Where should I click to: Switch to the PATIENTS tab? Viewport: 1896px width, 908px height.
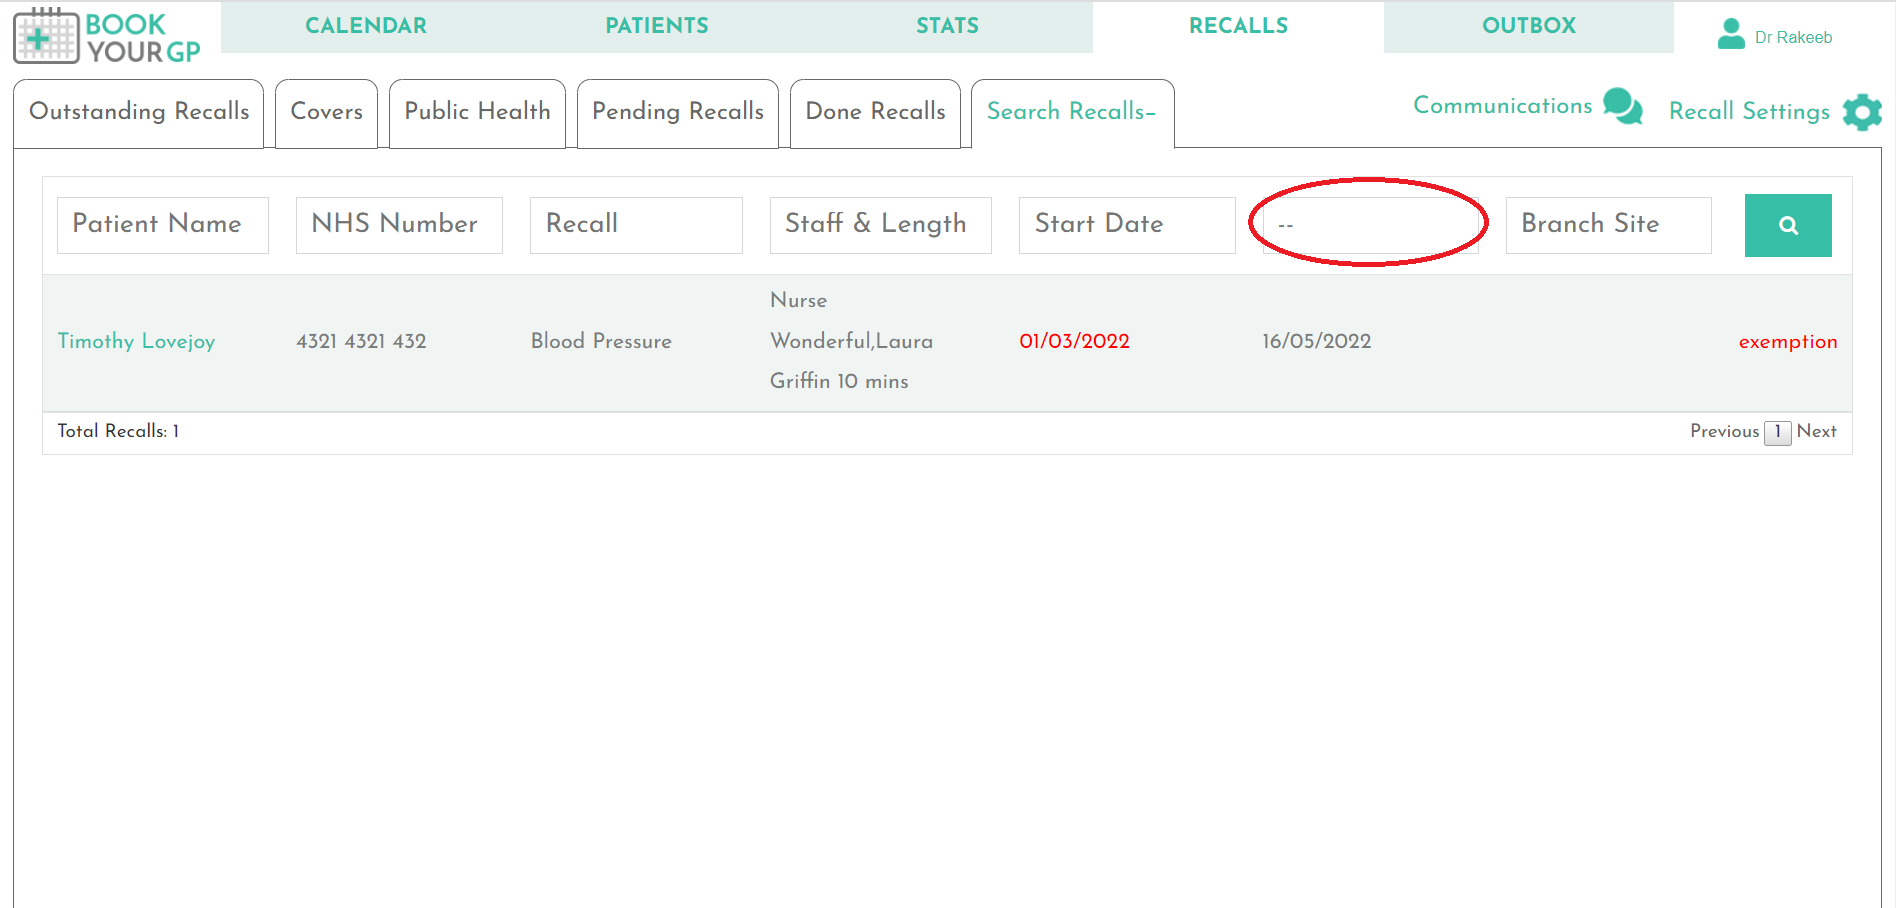tap(656, 26)
